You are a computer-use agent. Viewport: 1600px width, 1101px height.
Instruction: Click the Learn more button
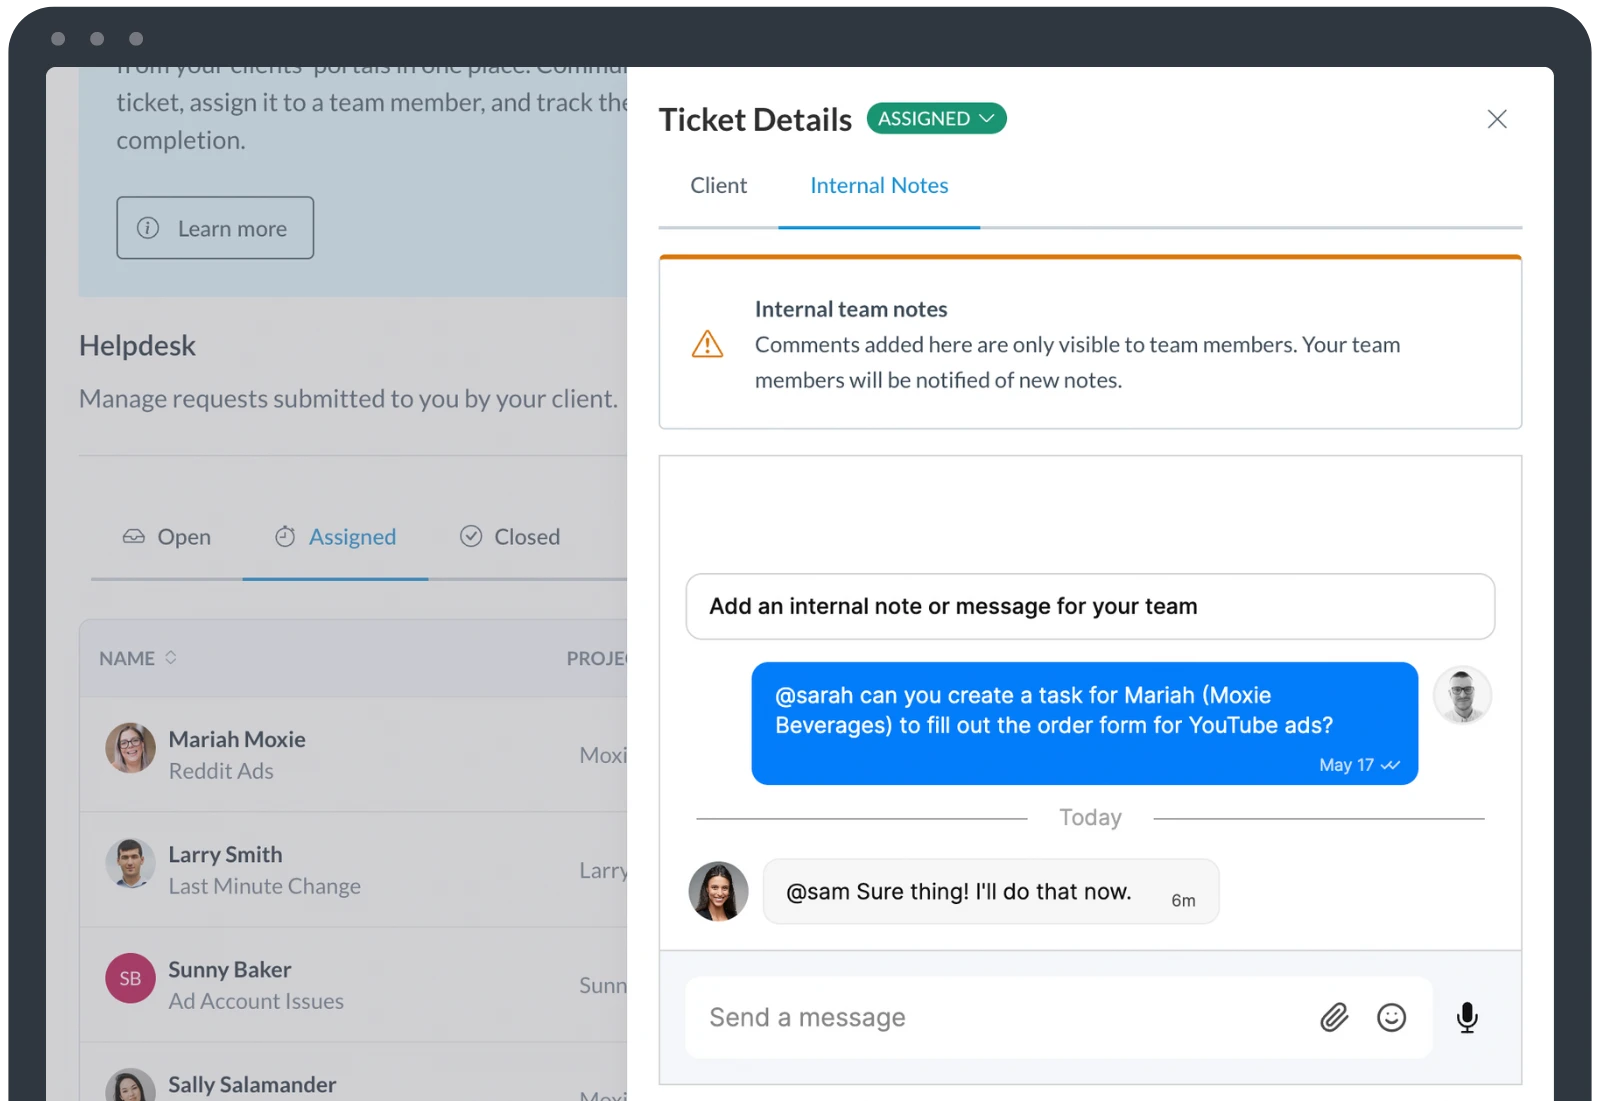coord(215,228)
